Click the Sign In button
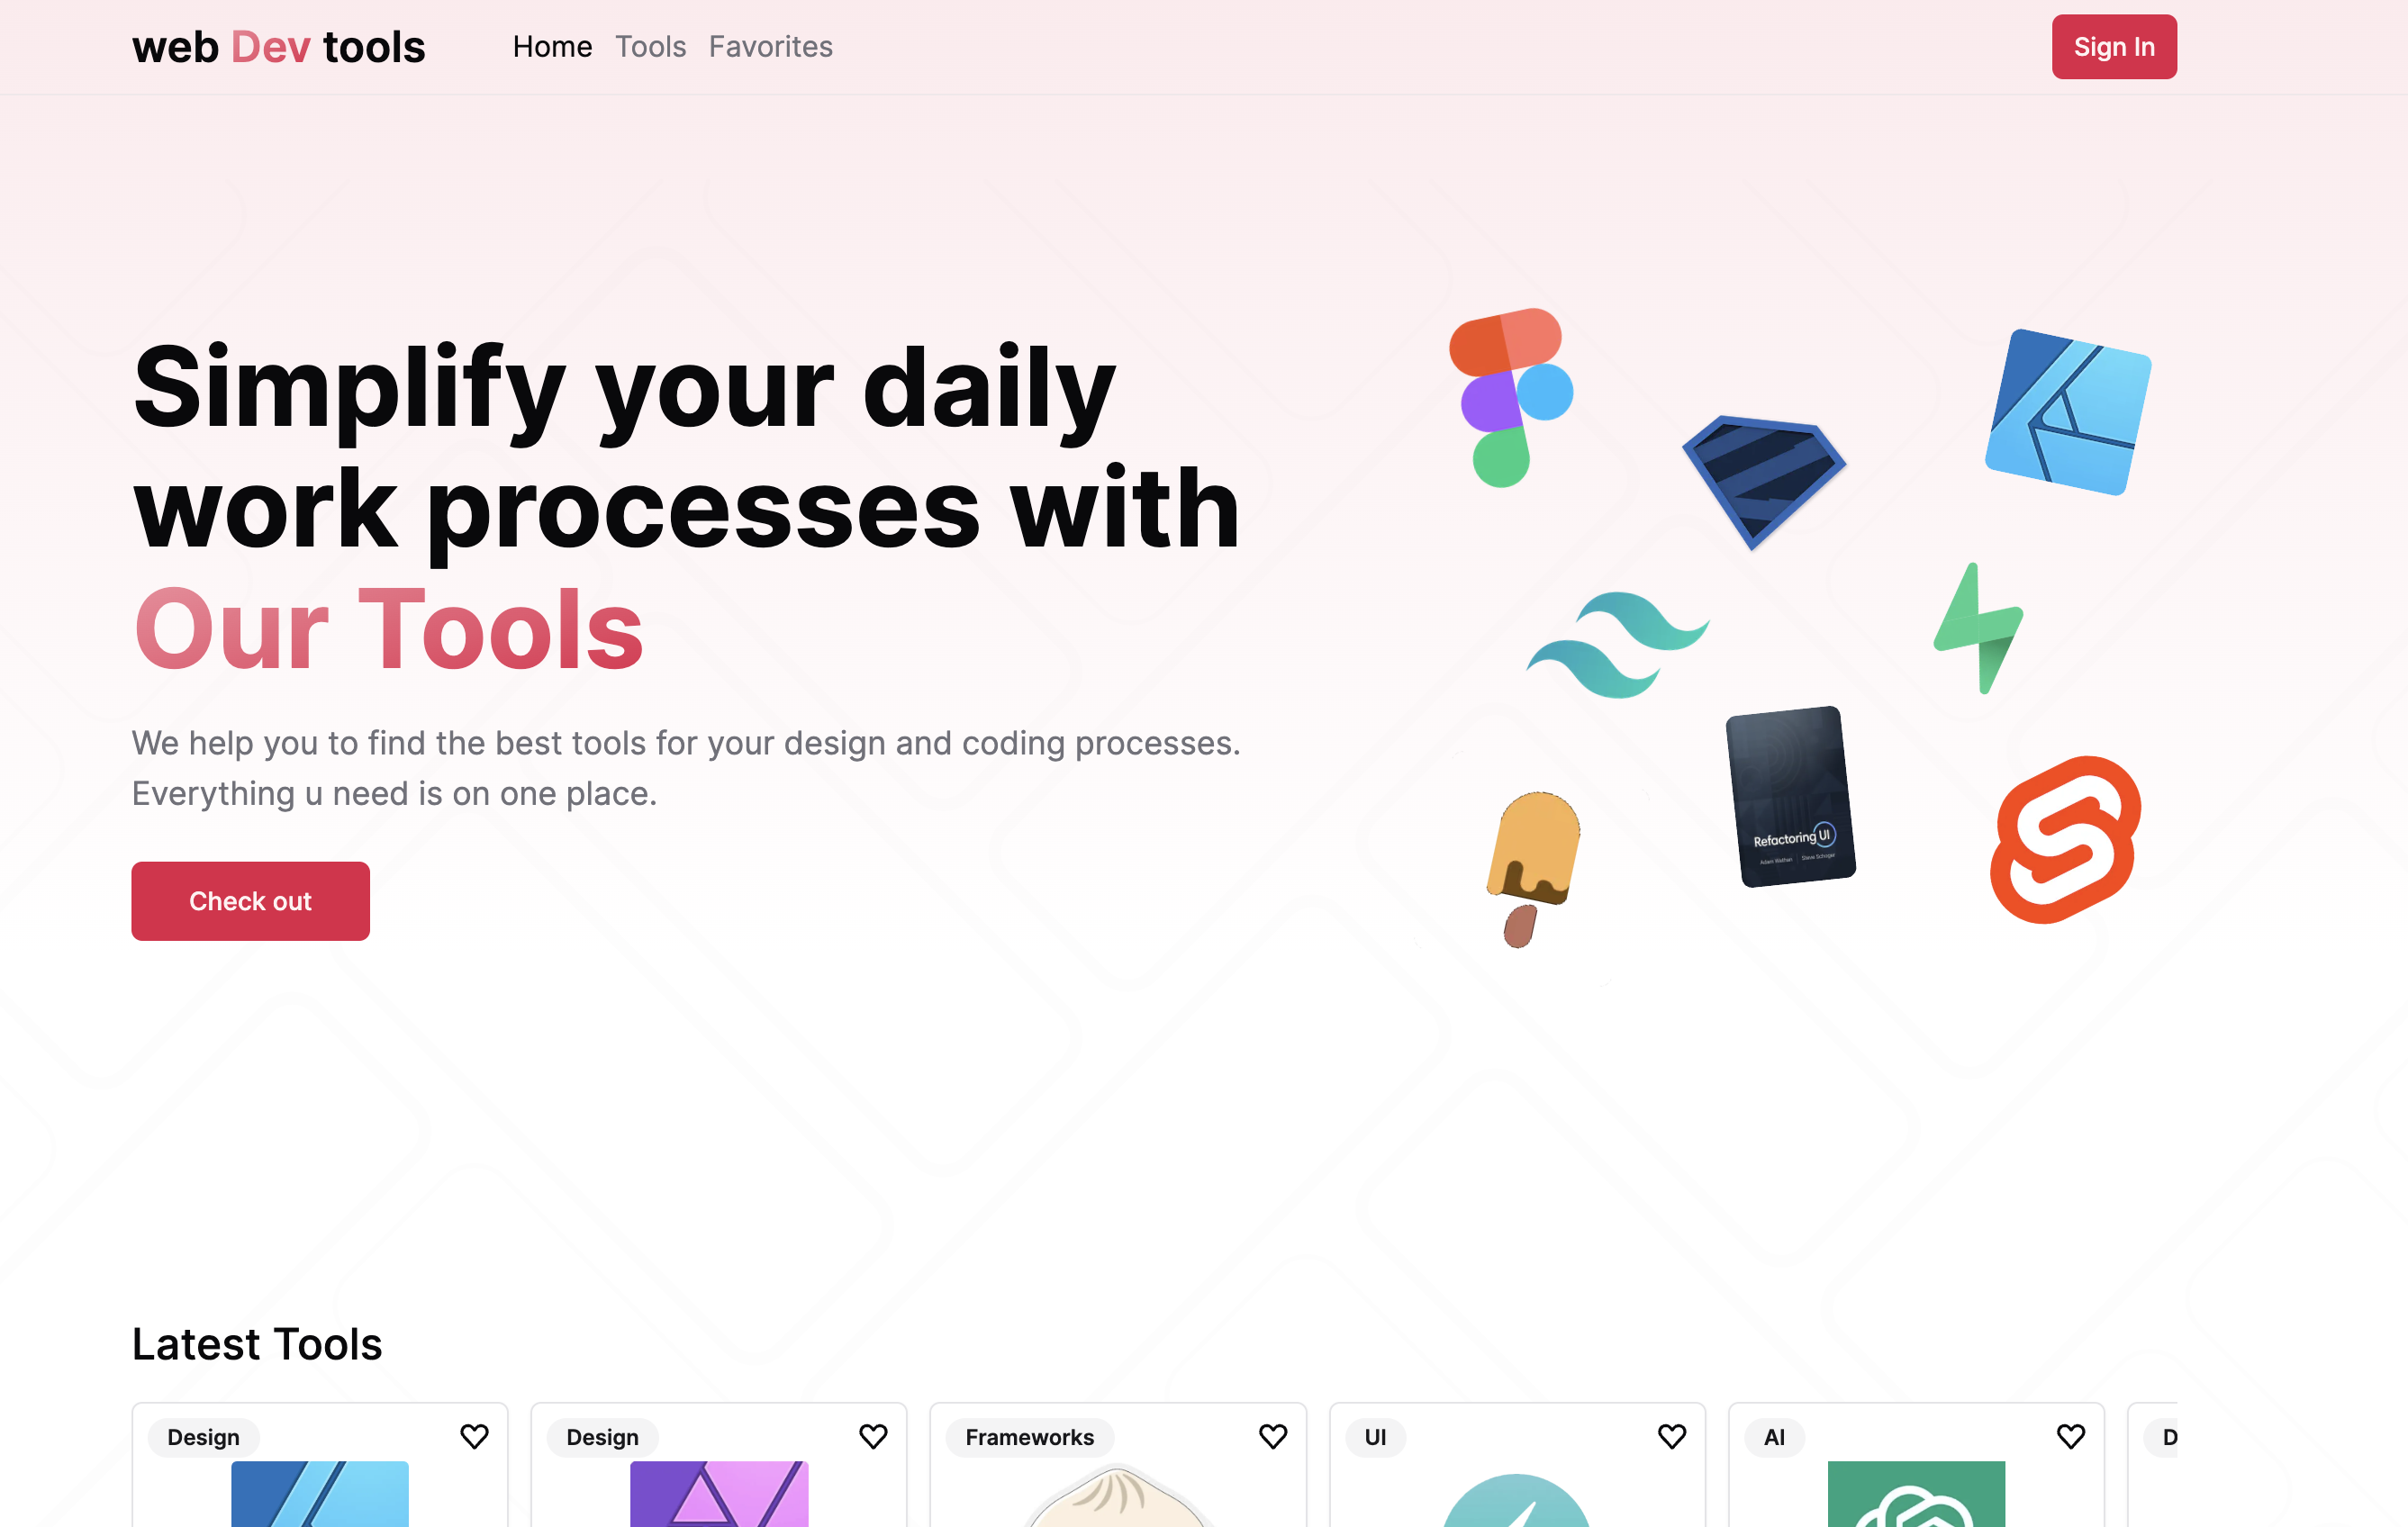Image resolution: width=2408 pixels, height=1527 pixels. [2114, 46]
